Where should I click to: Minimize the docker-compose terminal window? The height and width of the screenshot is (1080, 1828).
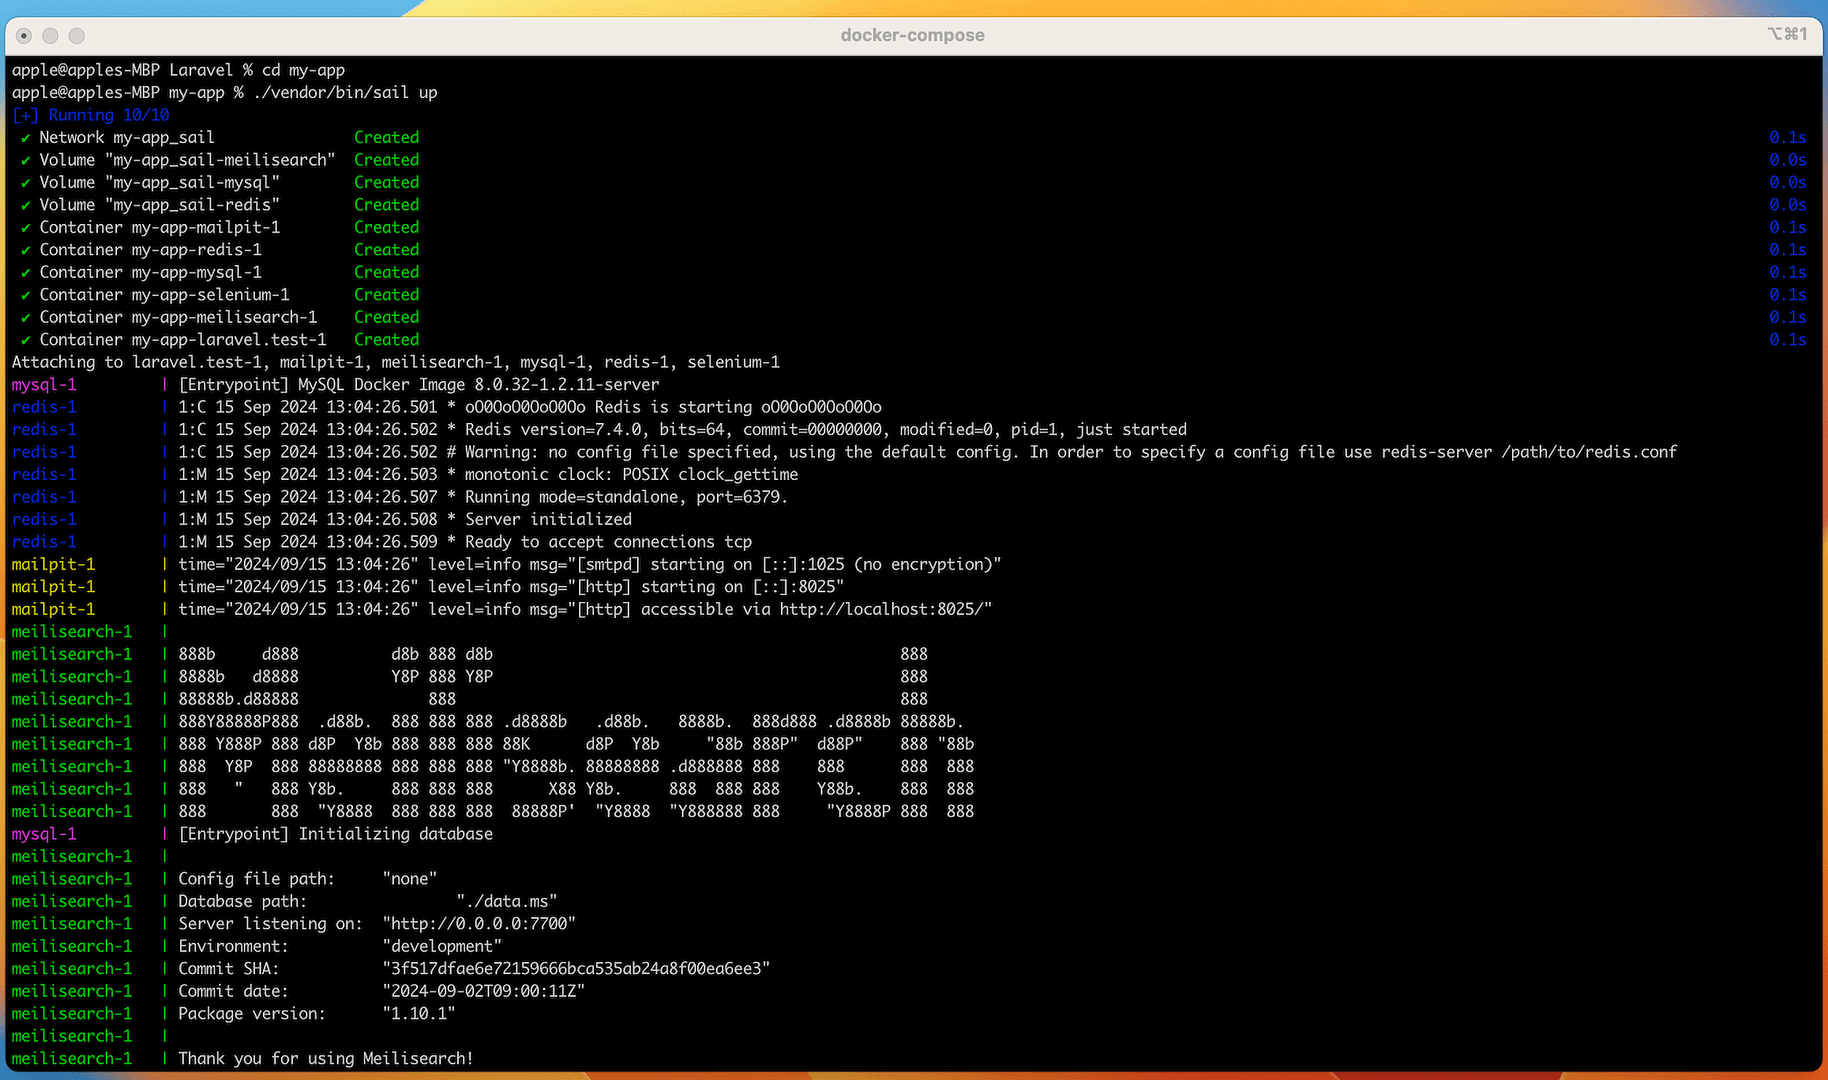pyautogui.click(x=50, y=36)
